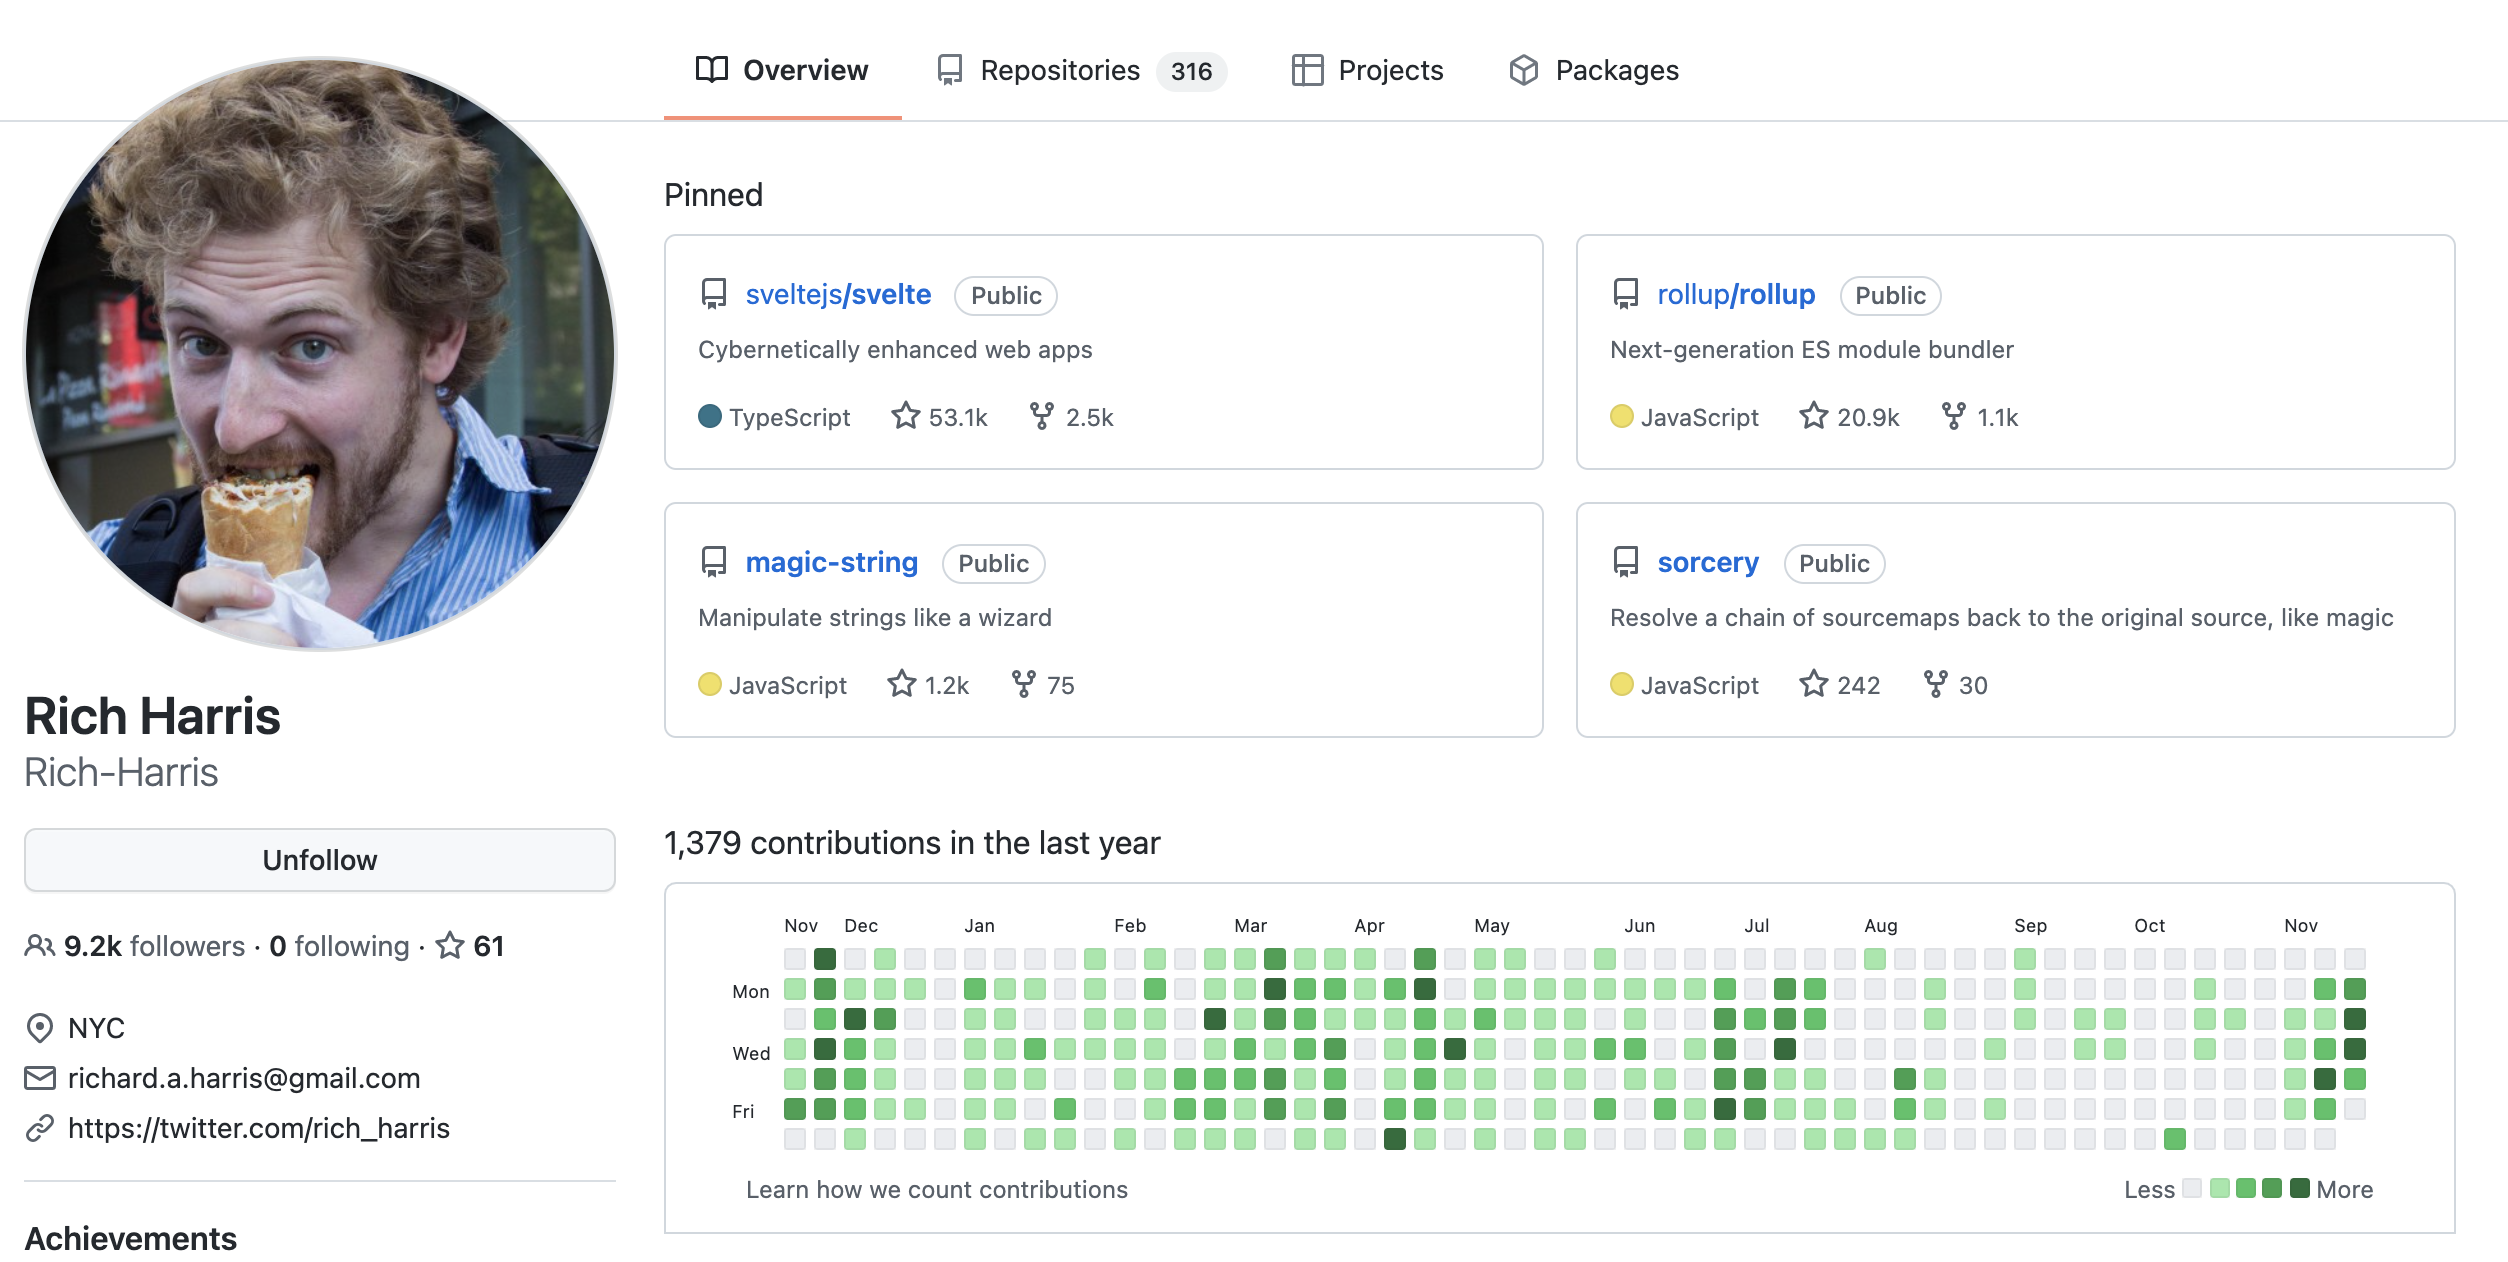Click the repo icon beside sveltejs/svelte

(714, 295)
